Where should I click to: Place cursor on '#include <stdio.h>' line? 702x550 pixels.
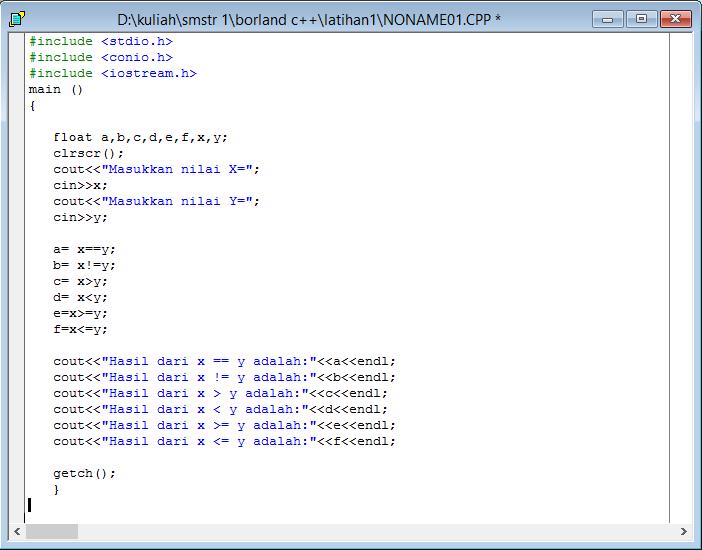click(x=101, y=41)
